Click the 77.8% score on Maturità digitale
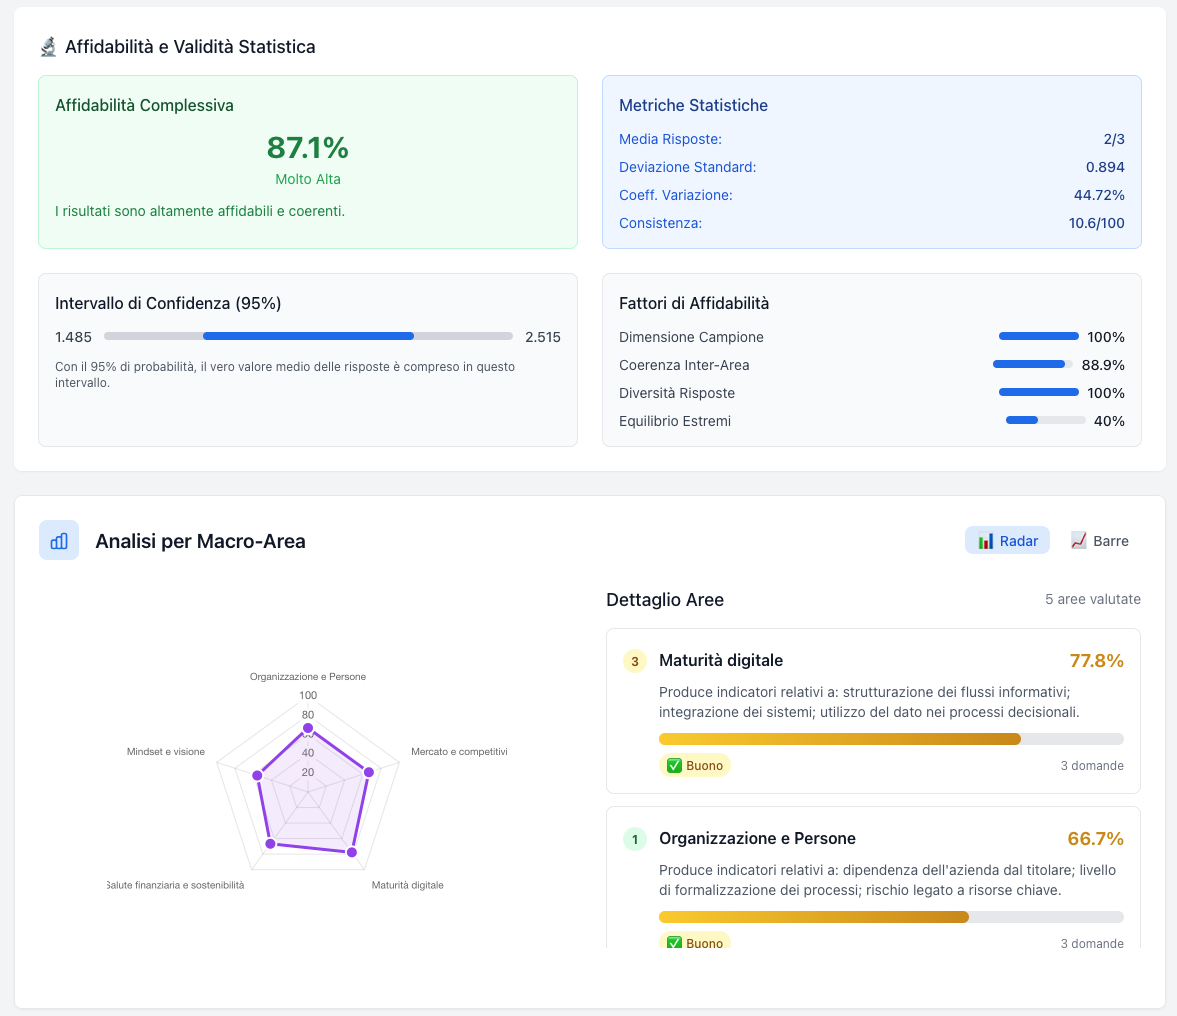This screenshot has height=1016, width=1177. tap(1097, 660)
